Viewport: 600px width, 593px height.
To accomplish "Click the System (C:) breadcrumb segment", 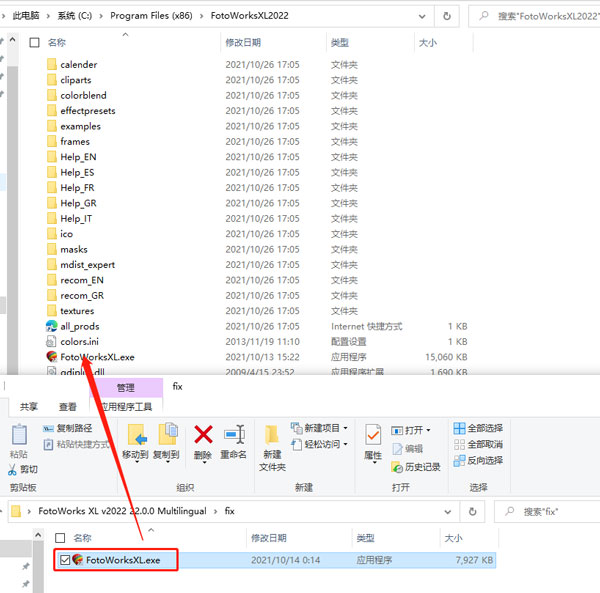I will point(75,16).
